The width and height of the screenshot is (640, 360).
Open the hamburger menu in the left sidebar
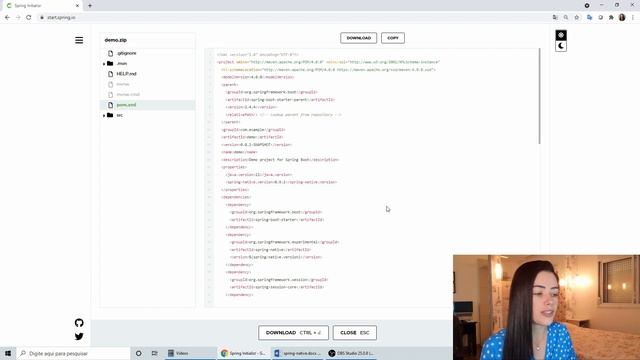(79, 40)
